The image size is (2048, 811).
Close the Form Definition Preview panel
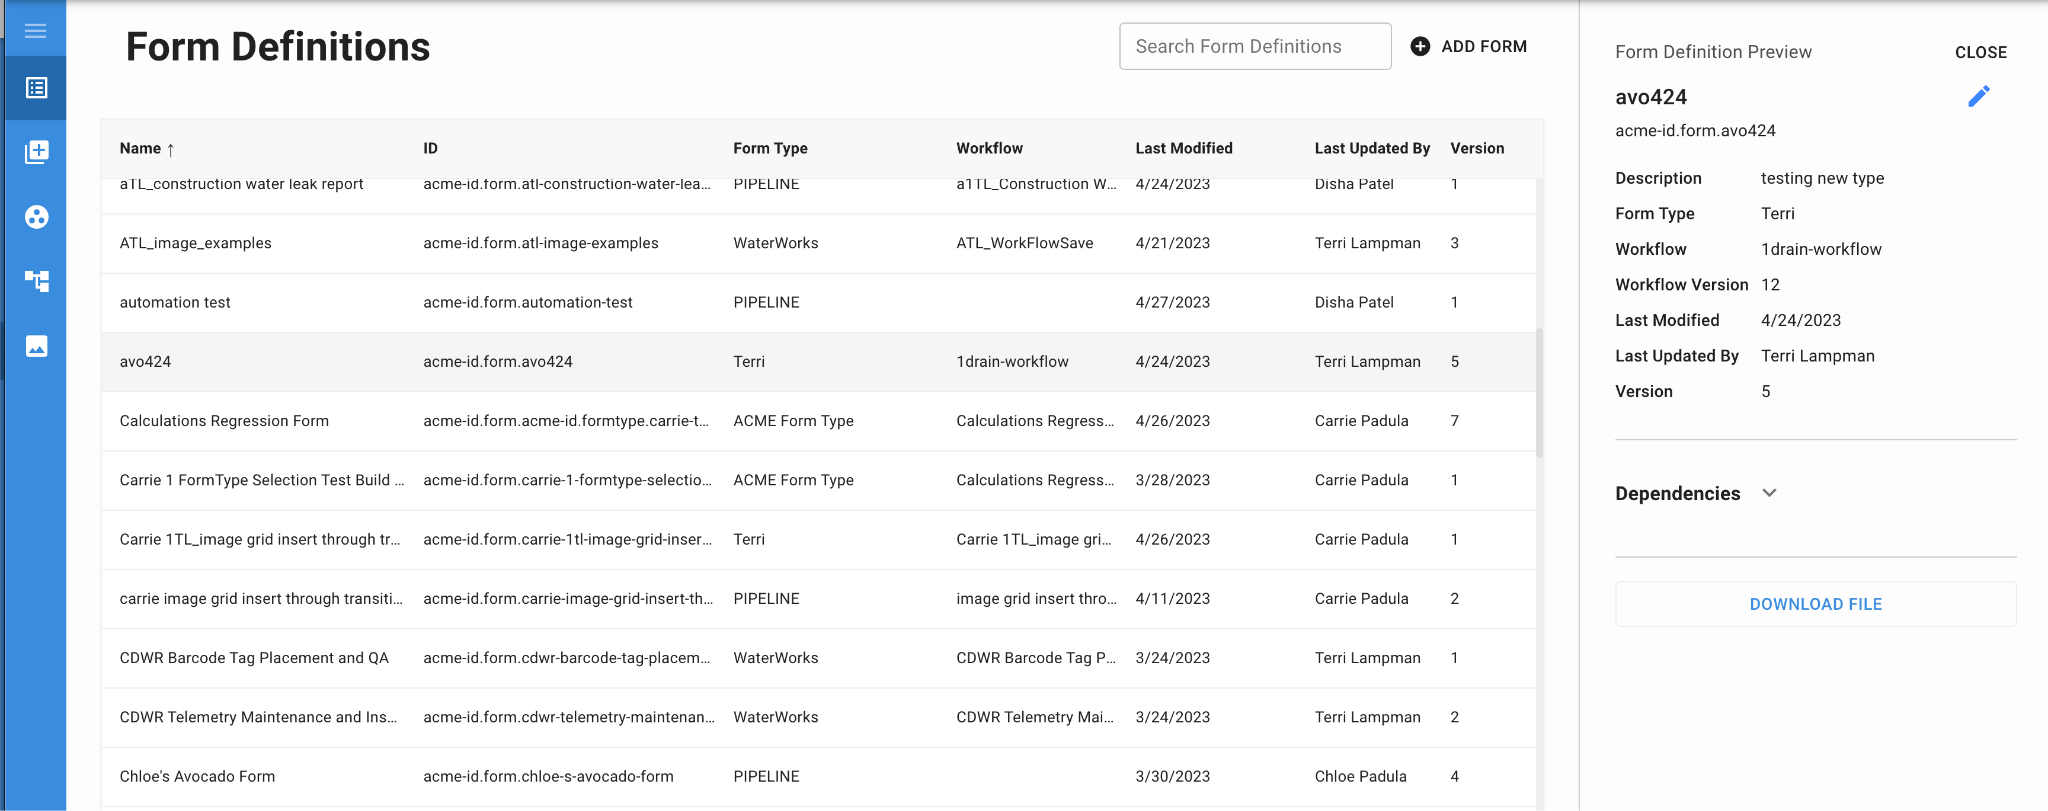1980,52
